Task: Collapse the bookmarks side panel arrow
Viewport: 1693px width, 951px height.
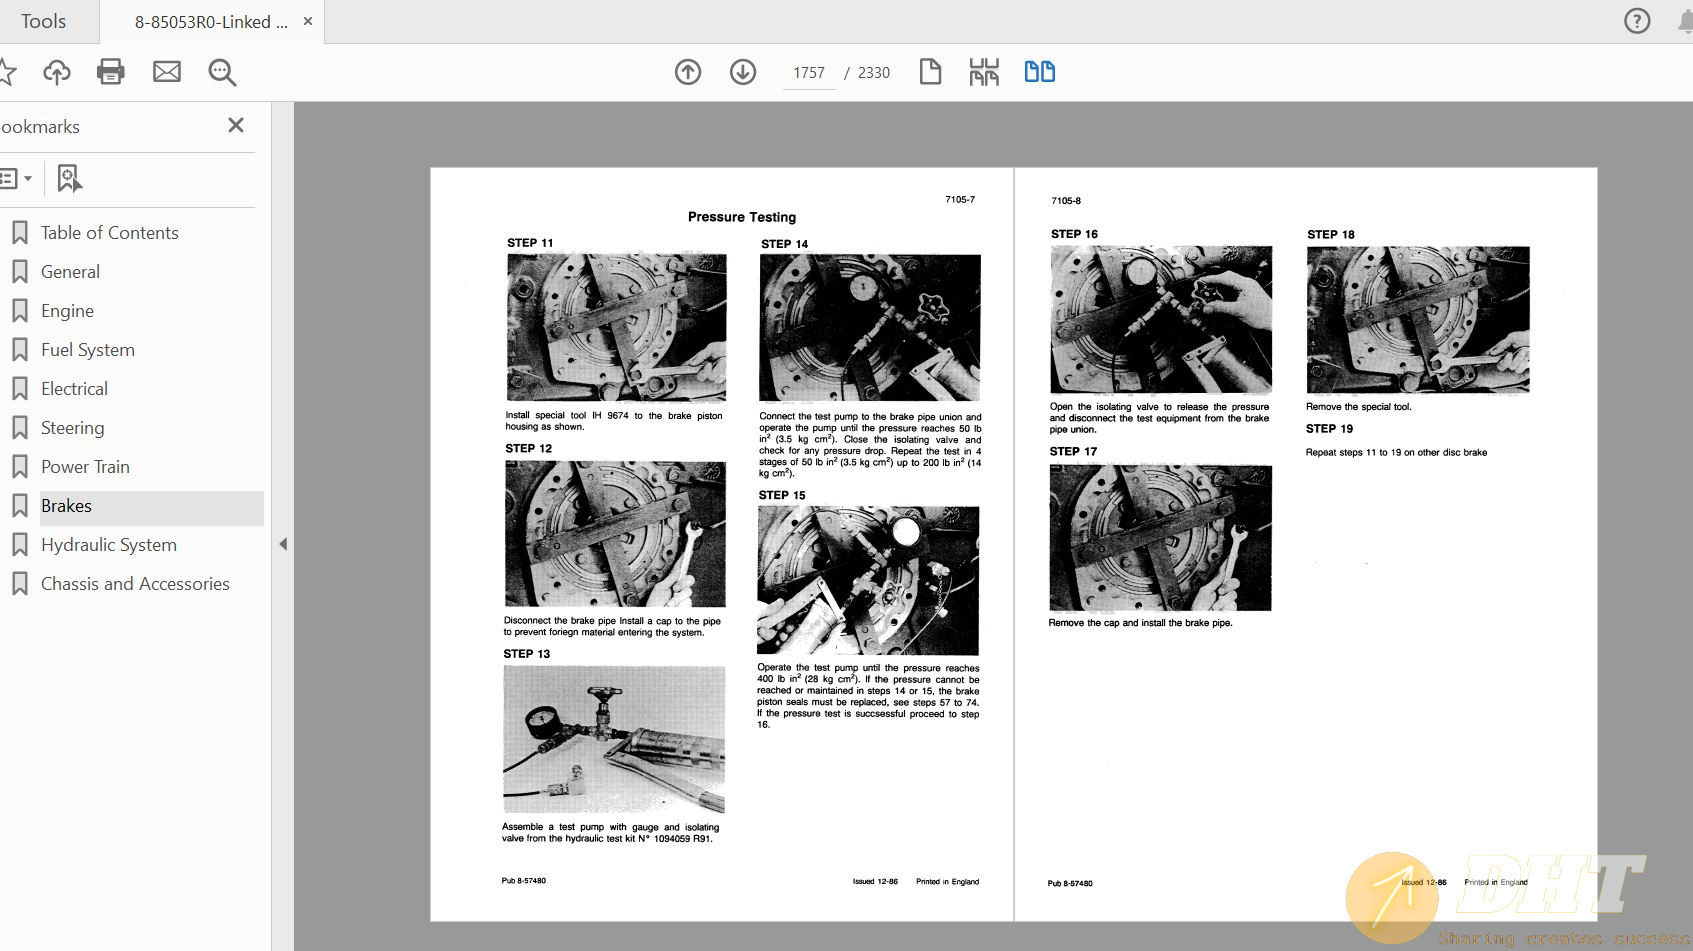Action: [283, 544]
